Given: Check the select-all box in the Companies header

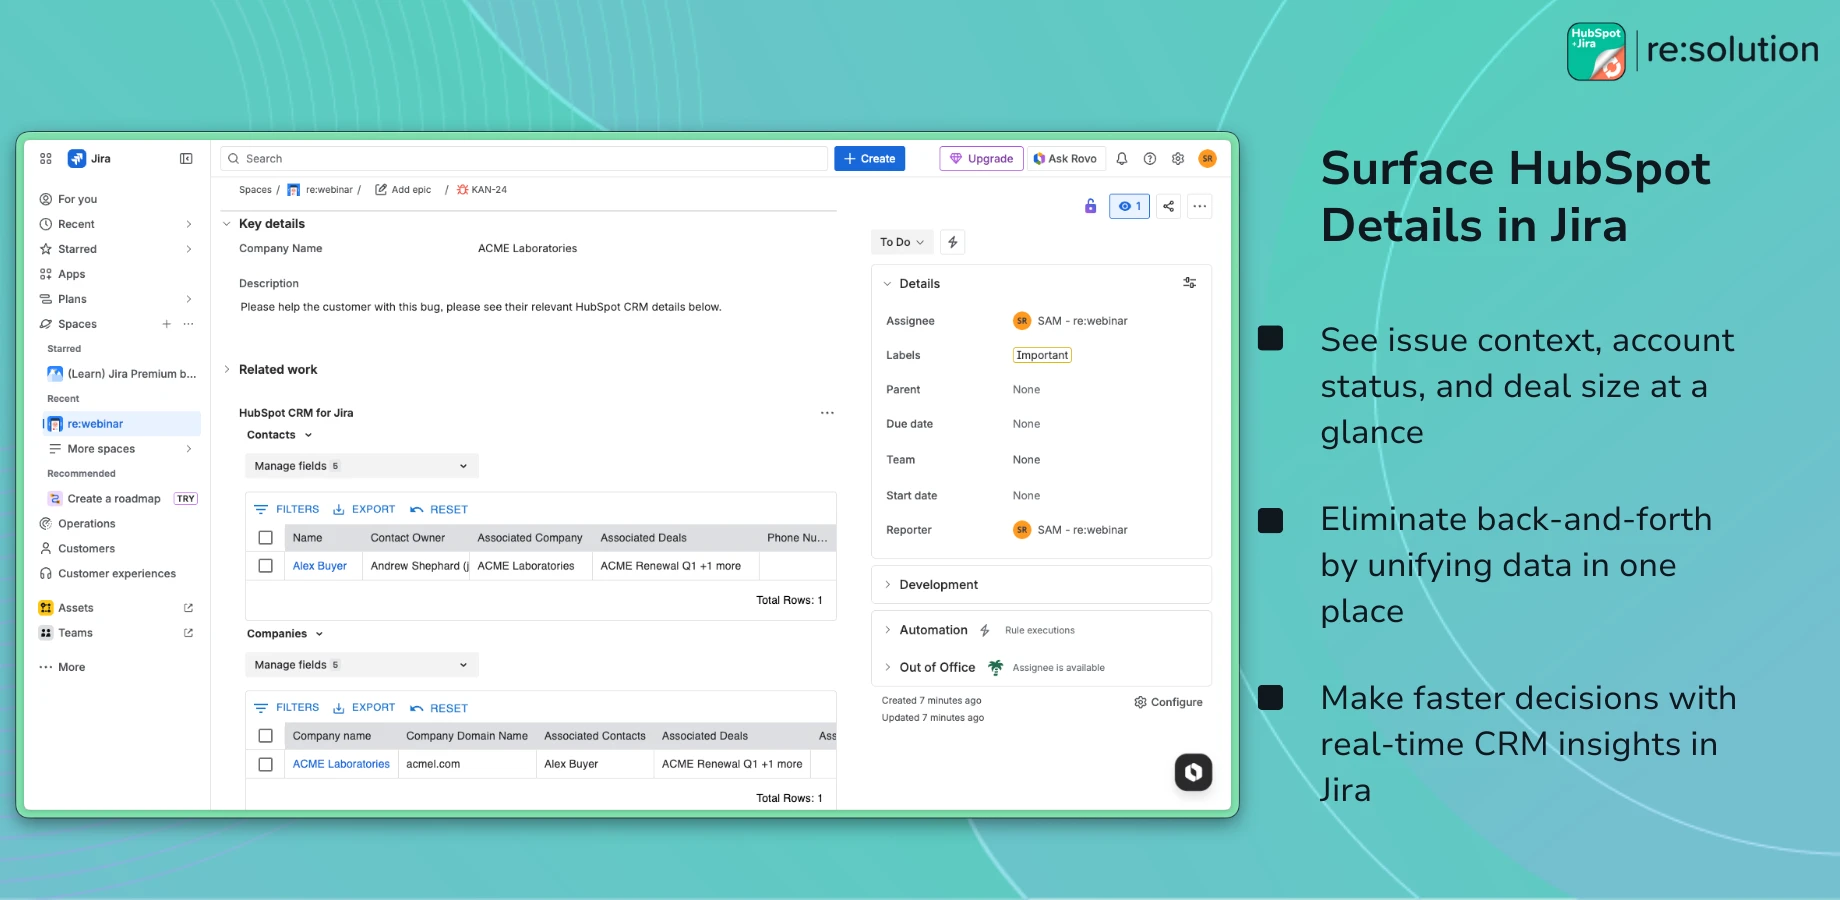Looking at the screenshot, I should tap(266, 736).
